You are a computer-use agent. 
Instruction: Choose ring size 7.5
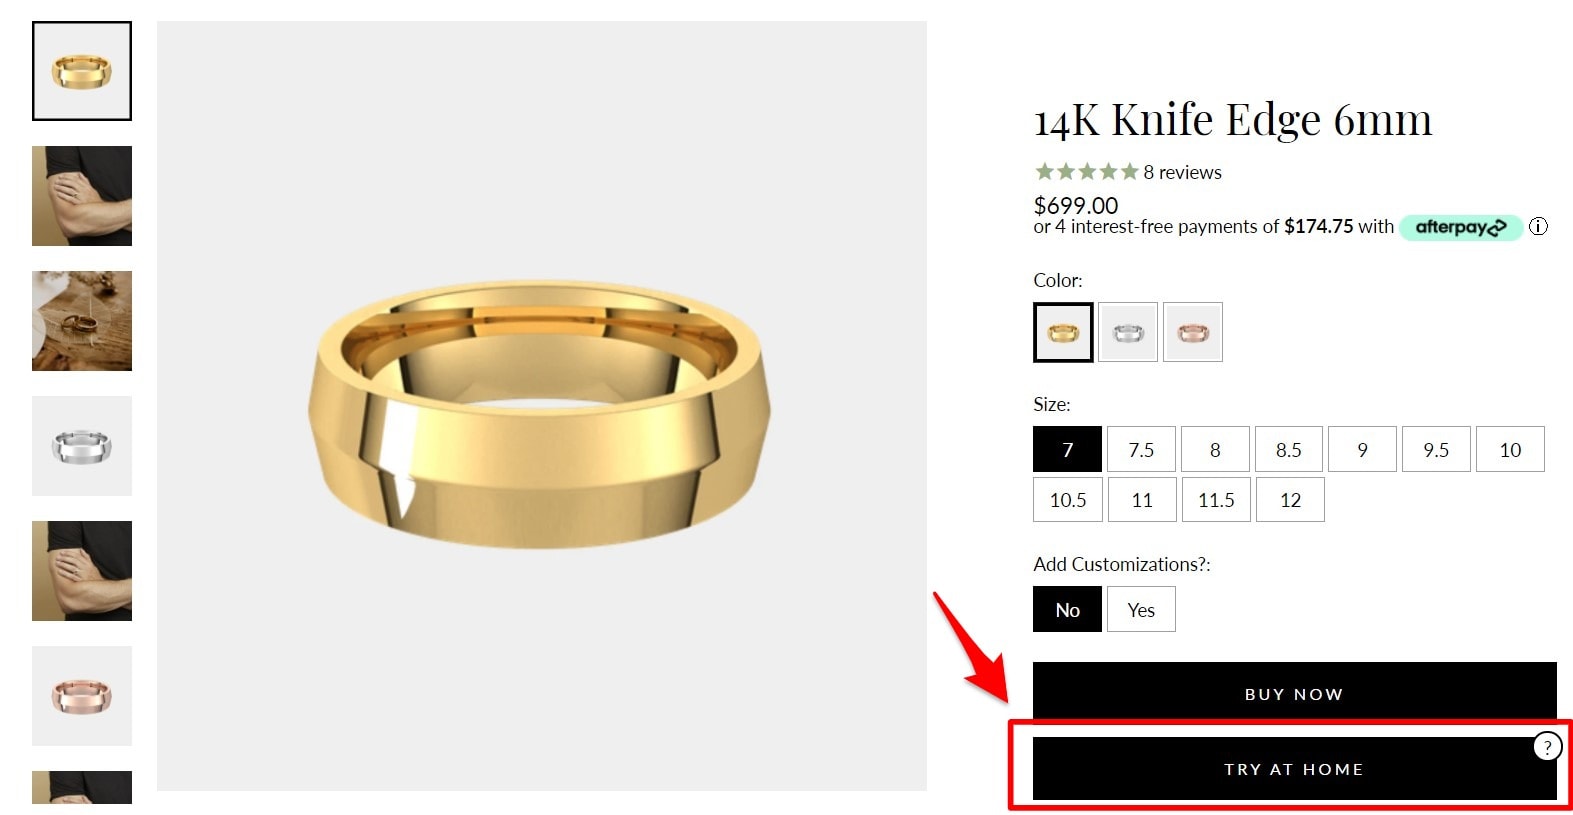(x=1141, y=449)
